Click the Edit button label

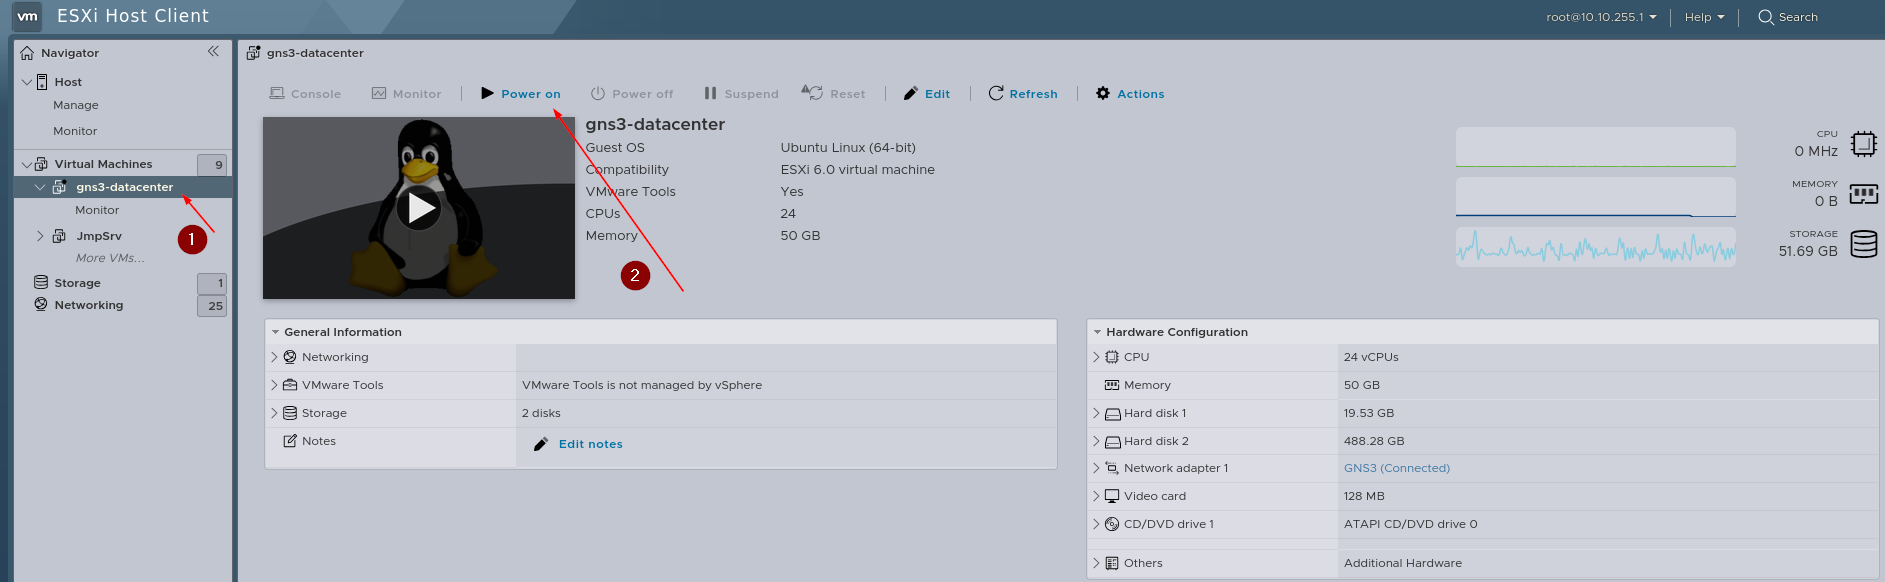[x=937, y=94]
